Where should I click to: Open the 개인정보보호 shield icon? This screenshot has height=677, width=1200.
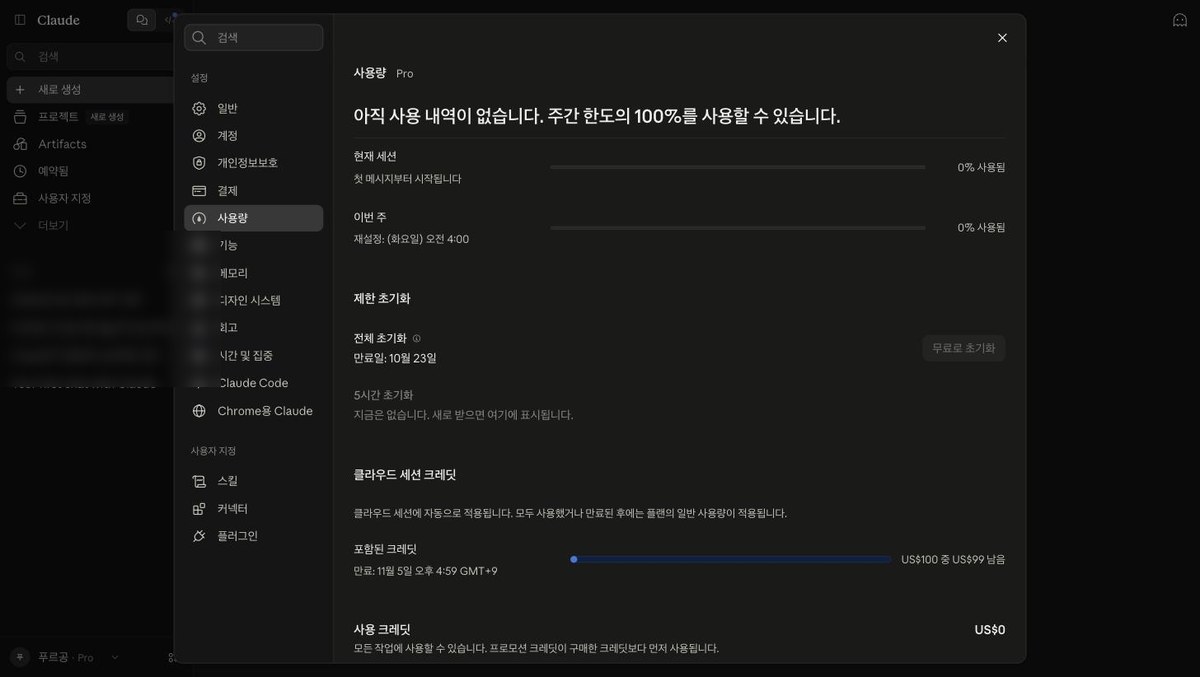click(x=199, y=163)
